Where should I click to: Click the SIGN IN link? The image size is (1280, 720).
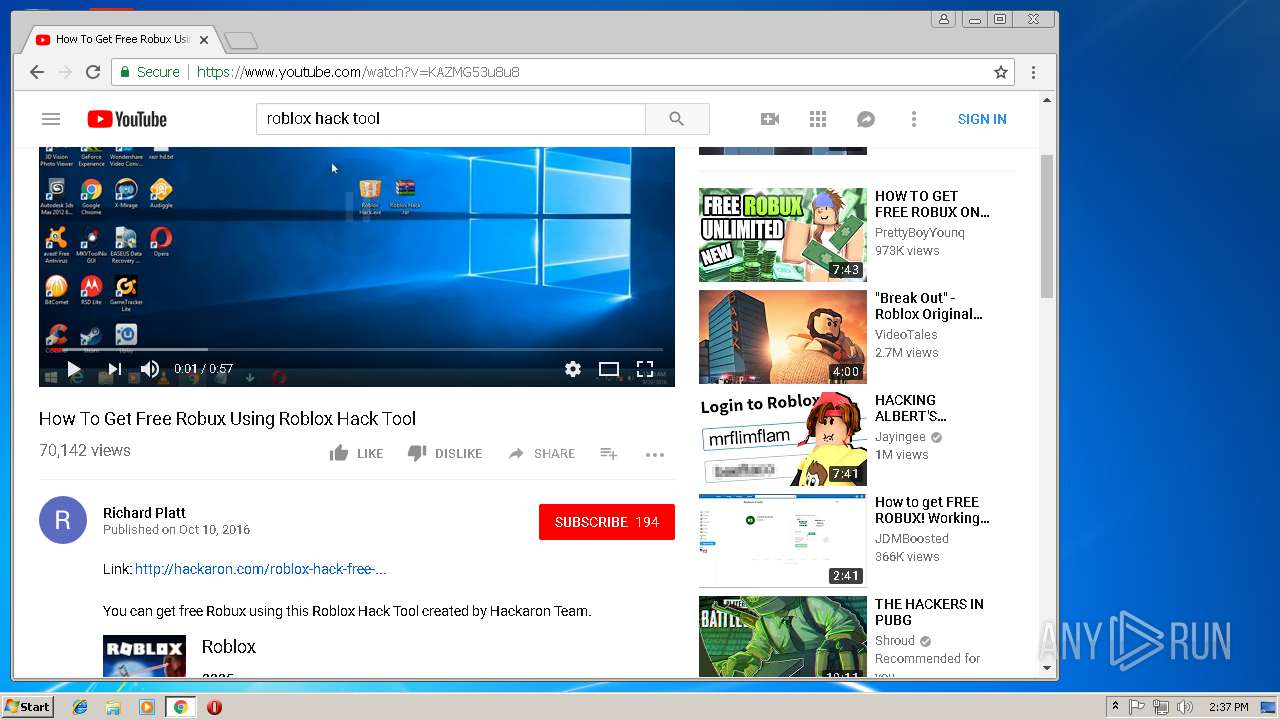click(x=982, y=119)
